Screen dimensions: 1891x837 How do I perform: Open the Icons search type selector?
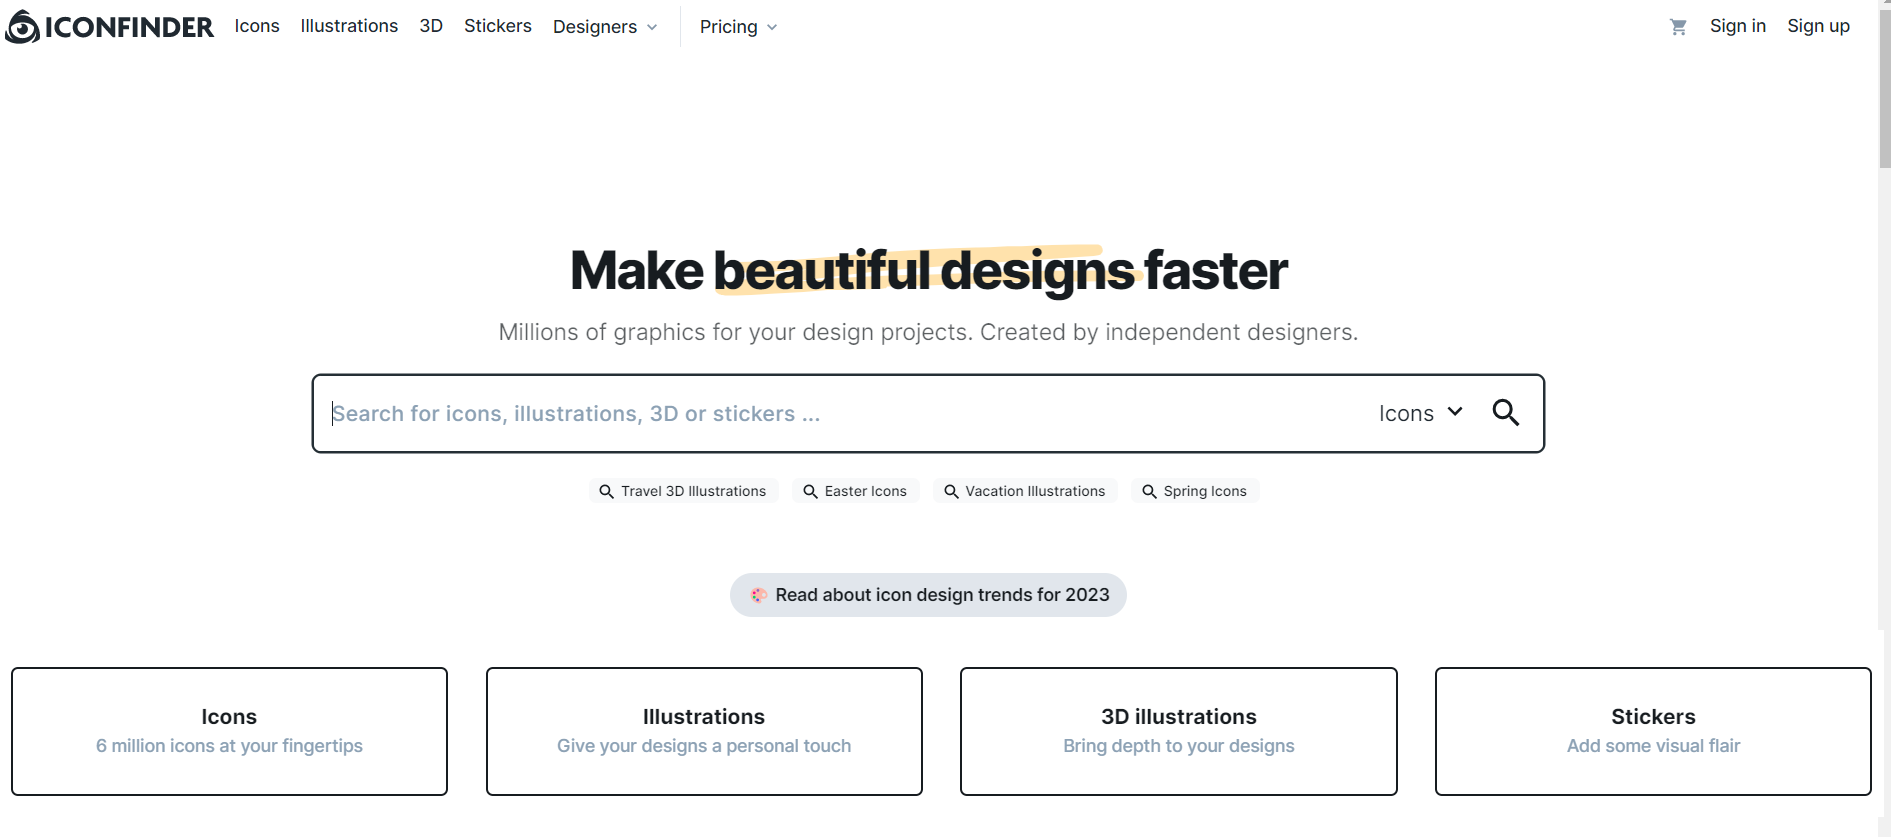point(1420,413)
